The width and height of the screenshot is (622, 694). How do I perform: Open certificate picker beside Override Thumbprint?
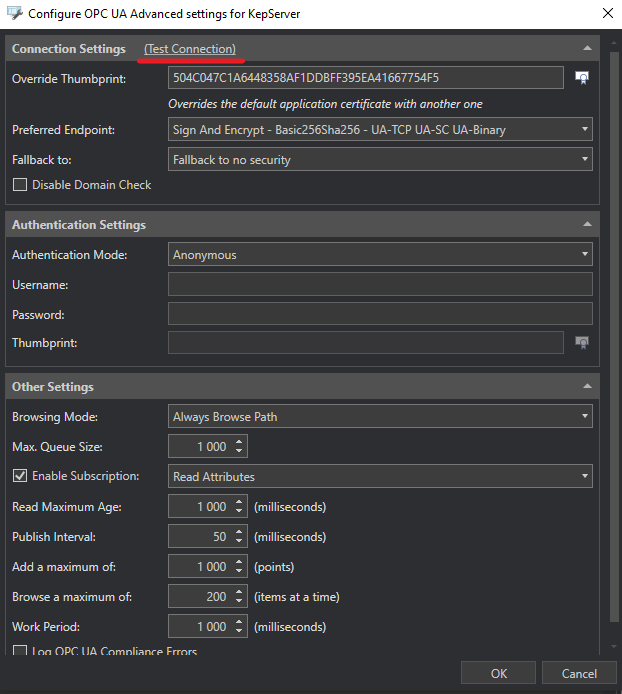click(x=582, y=78)
